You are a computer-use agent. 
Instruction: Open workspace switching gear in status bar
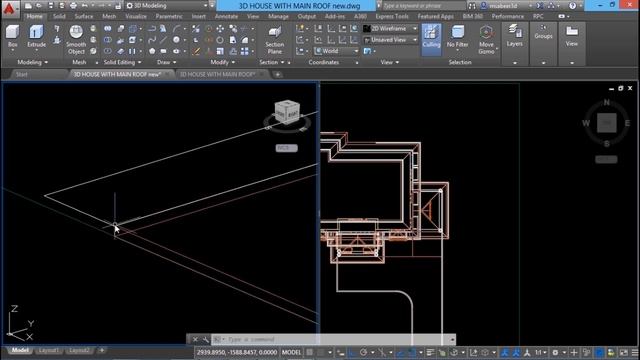(556, 352)
